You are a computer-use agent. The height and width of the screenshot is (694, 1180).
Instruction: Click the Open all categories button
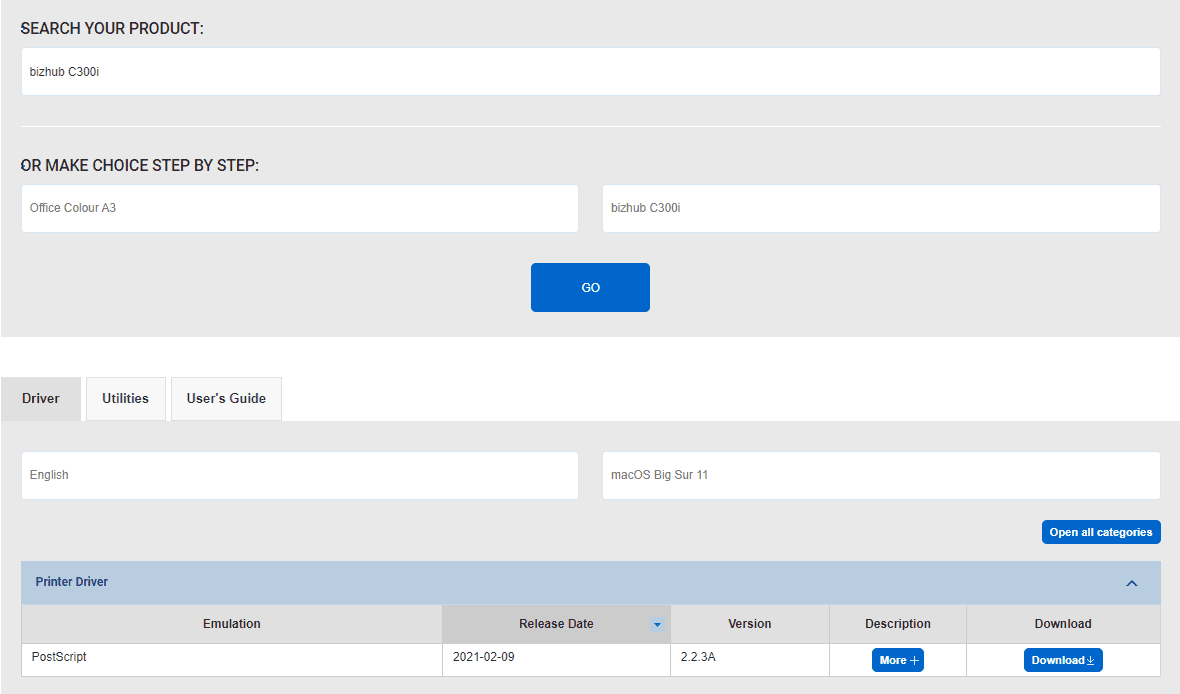1101,532
